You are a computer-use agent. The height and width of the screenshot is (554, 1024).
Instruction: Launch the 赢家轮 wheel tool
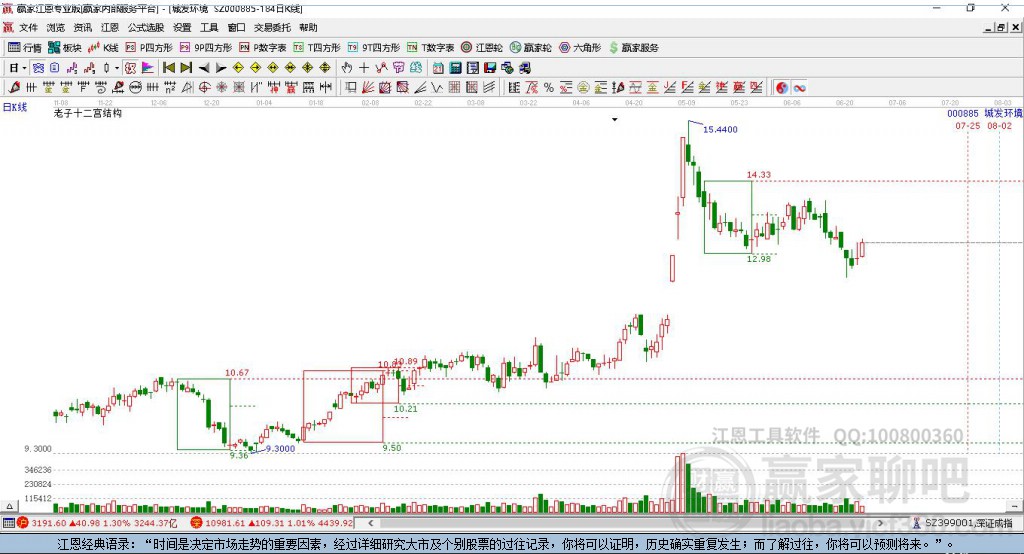tap(530, 48)
